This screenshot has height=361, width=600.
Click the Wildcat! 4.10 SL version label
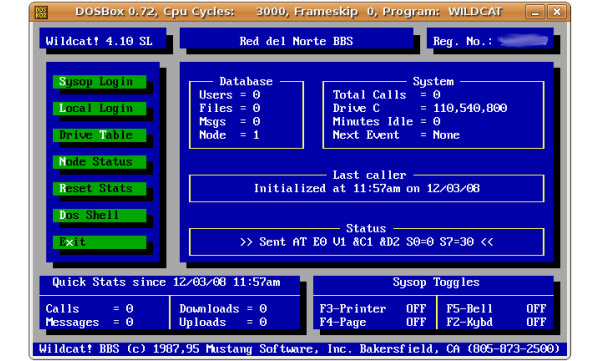click(99, 41)
